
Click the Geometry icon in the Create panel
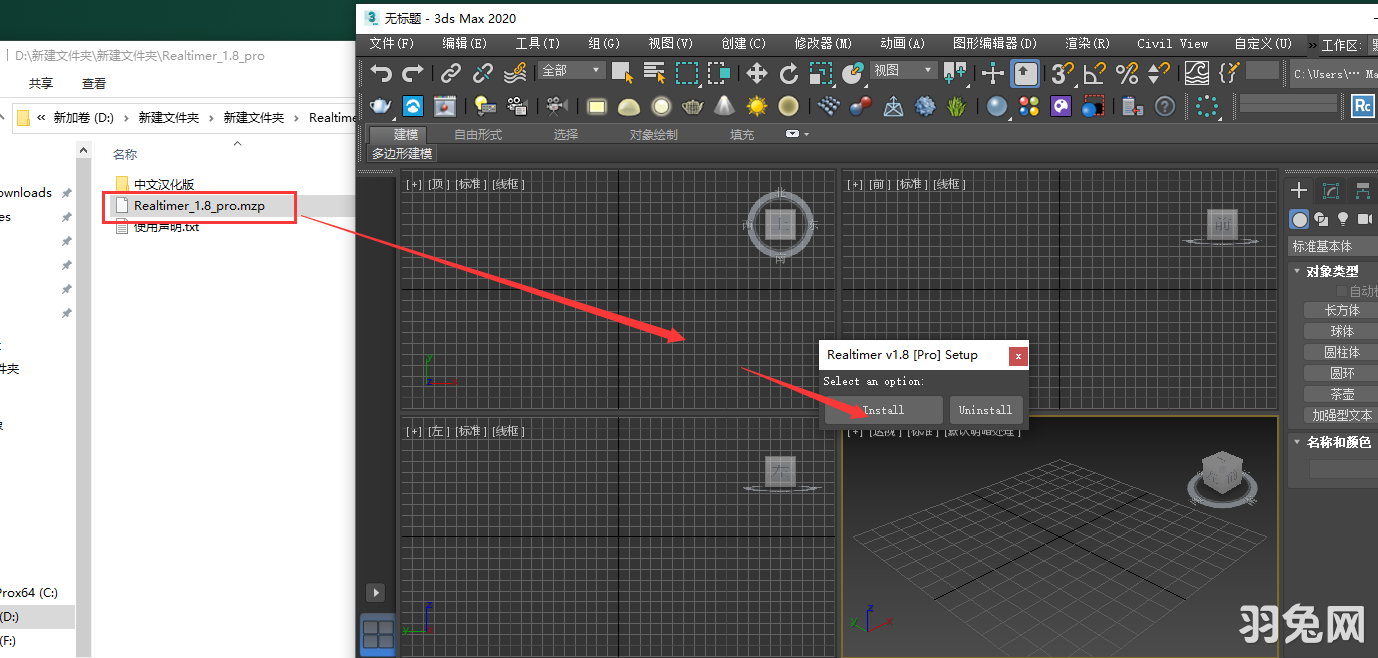pos(1298,219)
